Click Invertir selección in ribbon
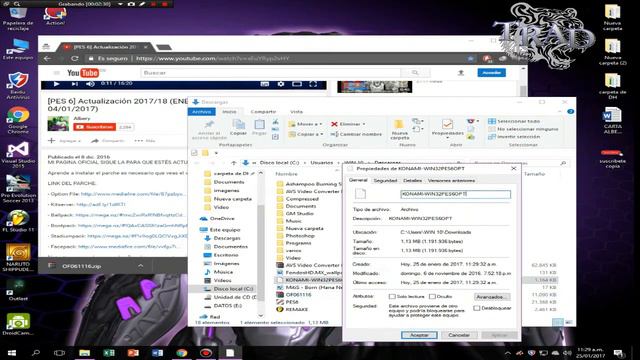This screenshot has width=640, height=360. (x=514, y=137)
